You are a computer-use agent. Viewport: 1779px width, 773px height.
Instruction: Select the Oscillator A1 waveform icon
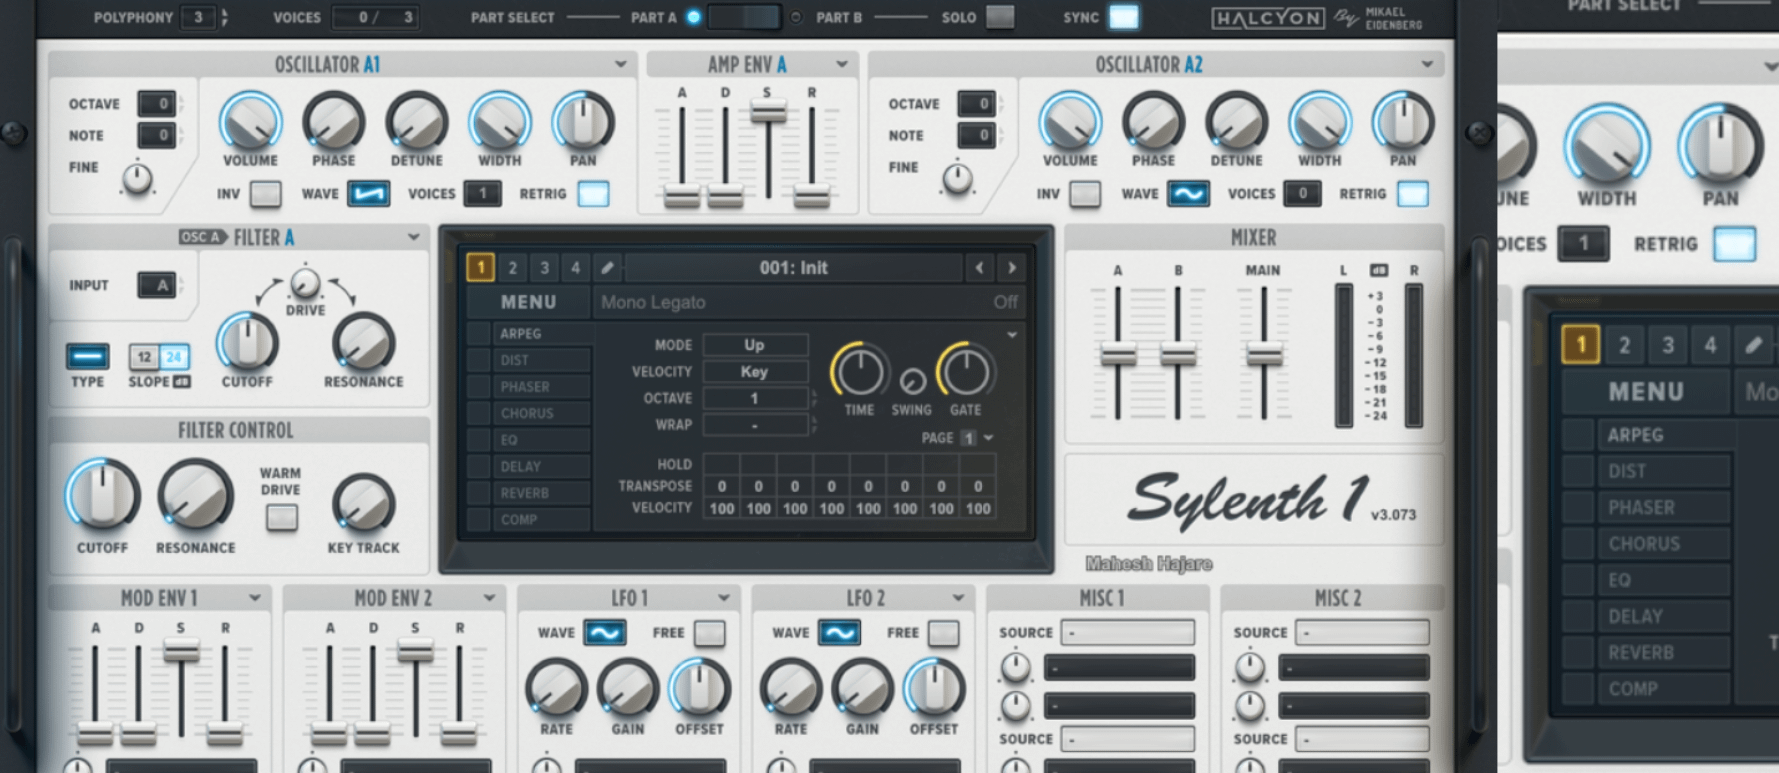(x=369, y=193)
